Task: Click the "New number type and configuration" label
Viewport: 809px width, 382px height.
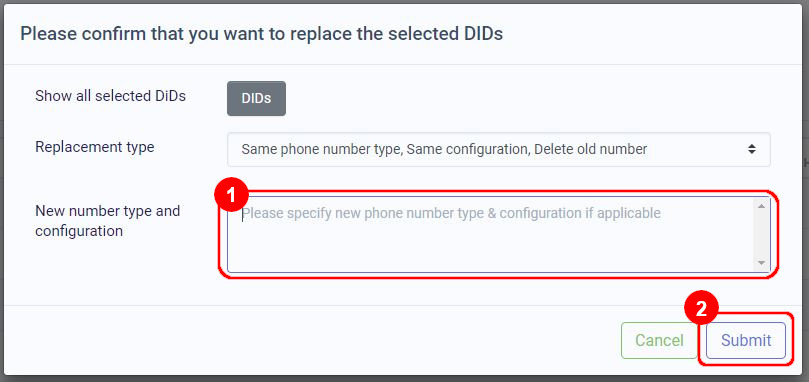Action: tap(107, 220)
